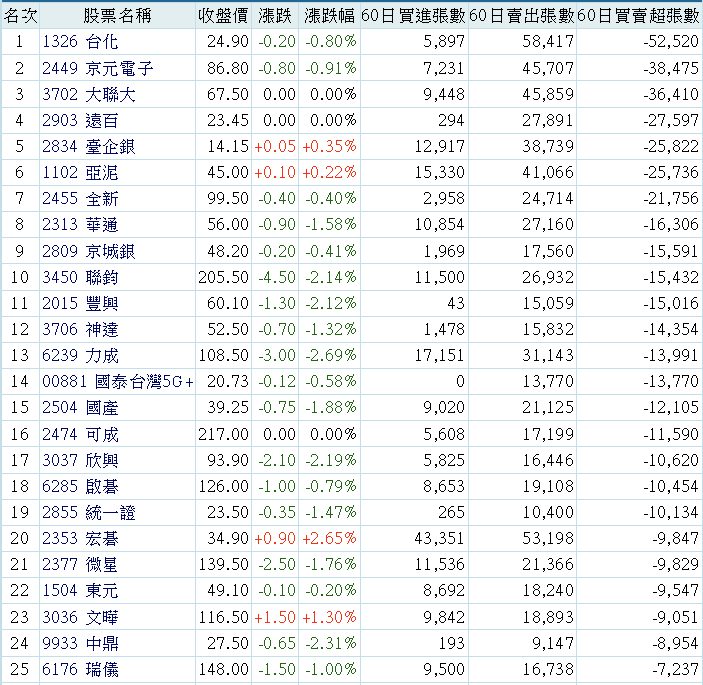
Task: Click the change value -4.50
Action: 277,277
